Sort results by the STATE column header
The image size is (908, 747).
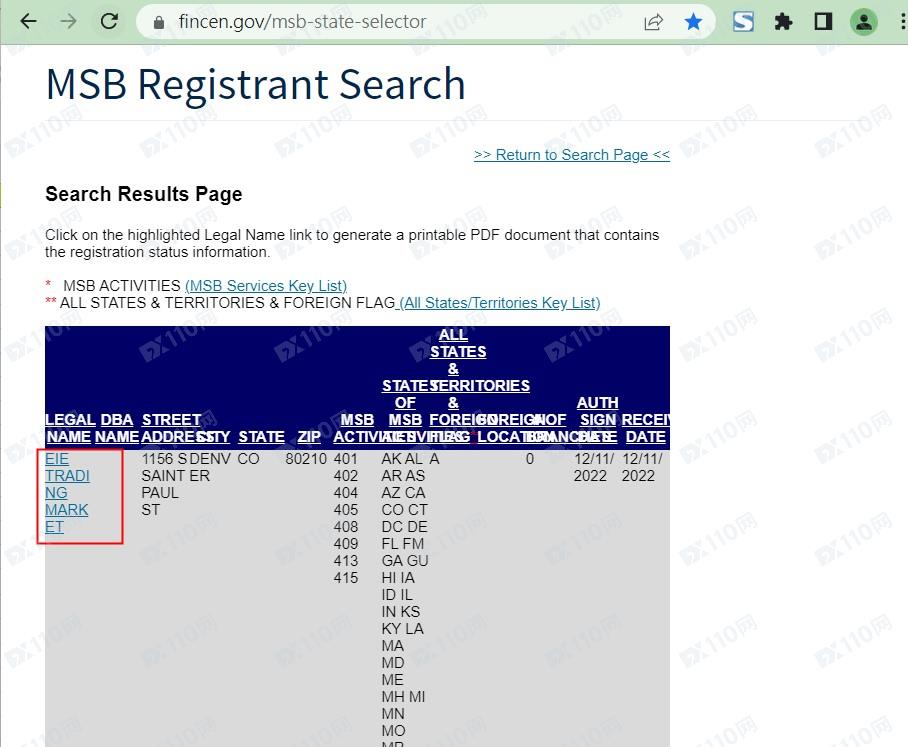click(x=261, y=437)
